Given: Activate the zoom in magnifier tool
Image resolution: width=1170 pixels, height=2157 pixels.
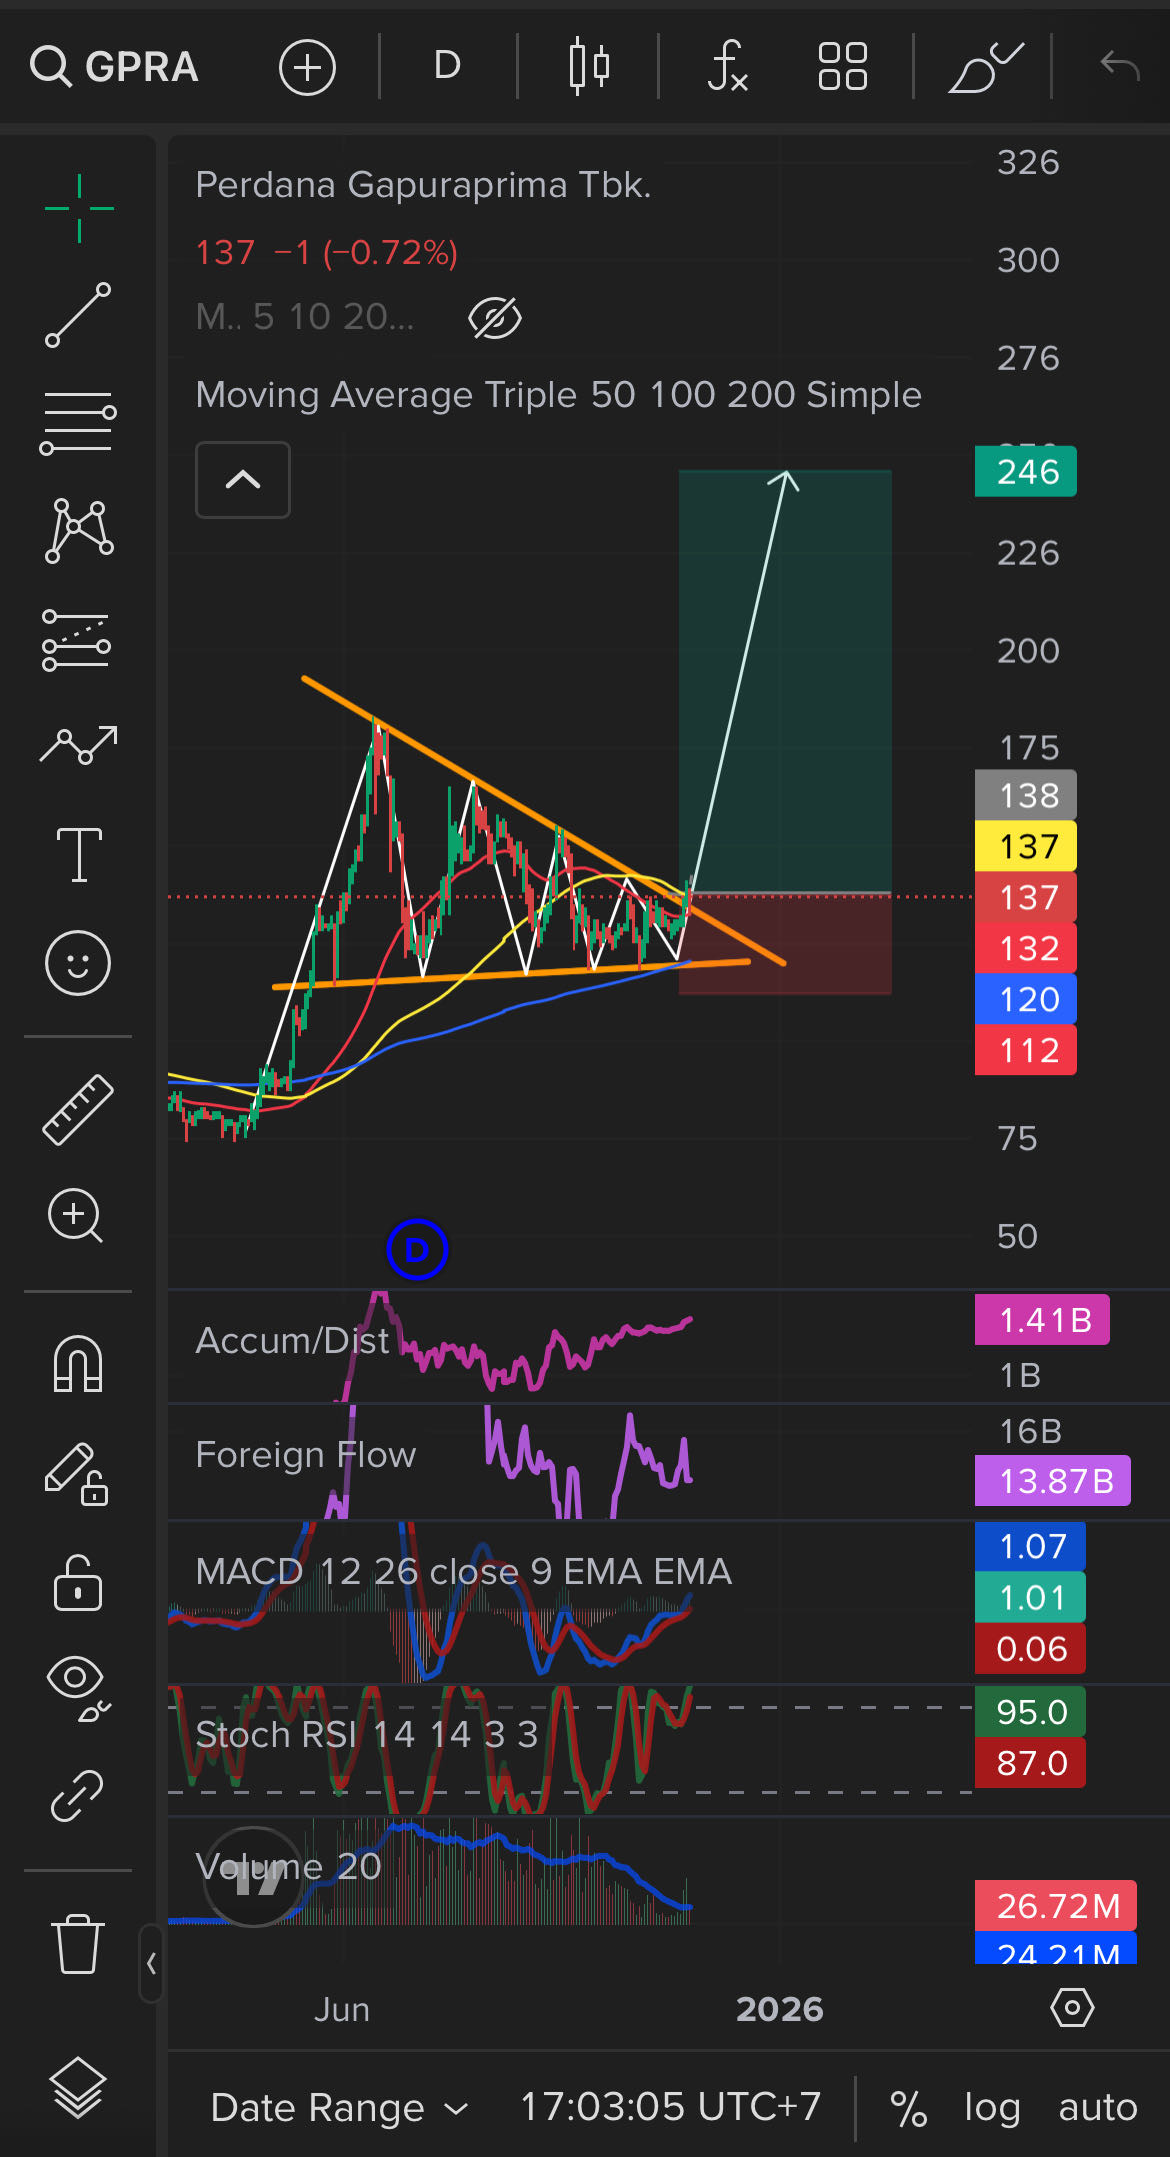Looking at the screenshot, I should pos(76,1215).
